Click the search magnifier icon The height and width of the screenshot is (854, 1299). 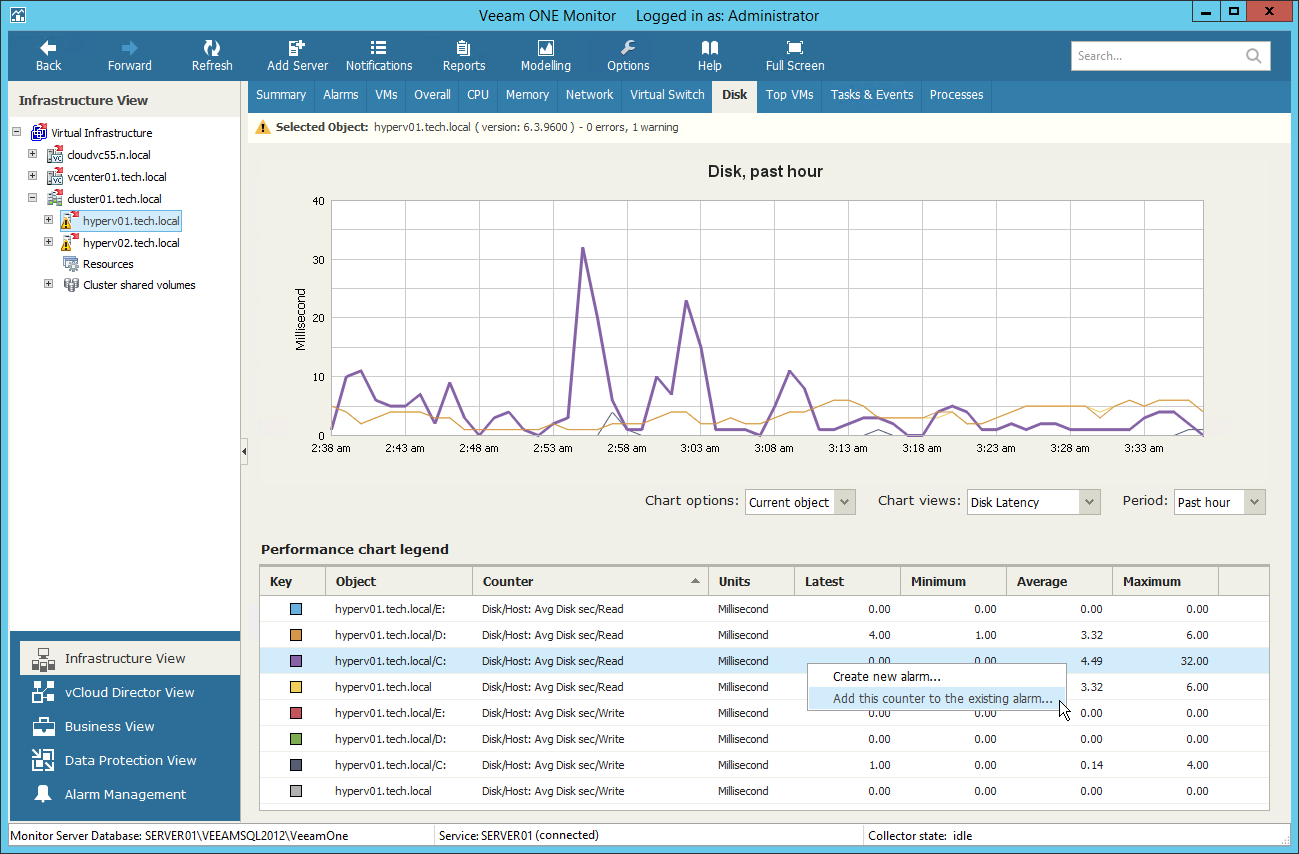pyautogui.click(x=1253, y=56)
